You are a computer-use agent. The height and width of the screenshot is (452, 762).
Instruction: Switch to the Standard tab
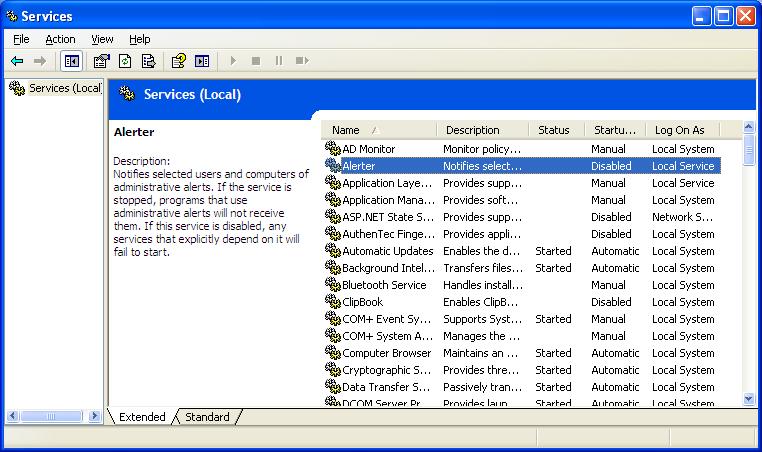point(207,417)
